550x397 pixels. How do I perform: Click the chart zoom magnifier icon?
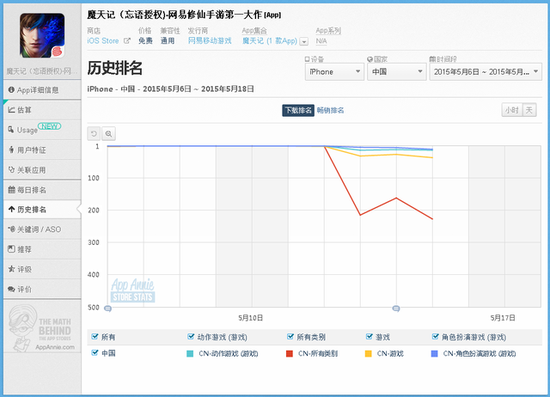tap(109, 134)
